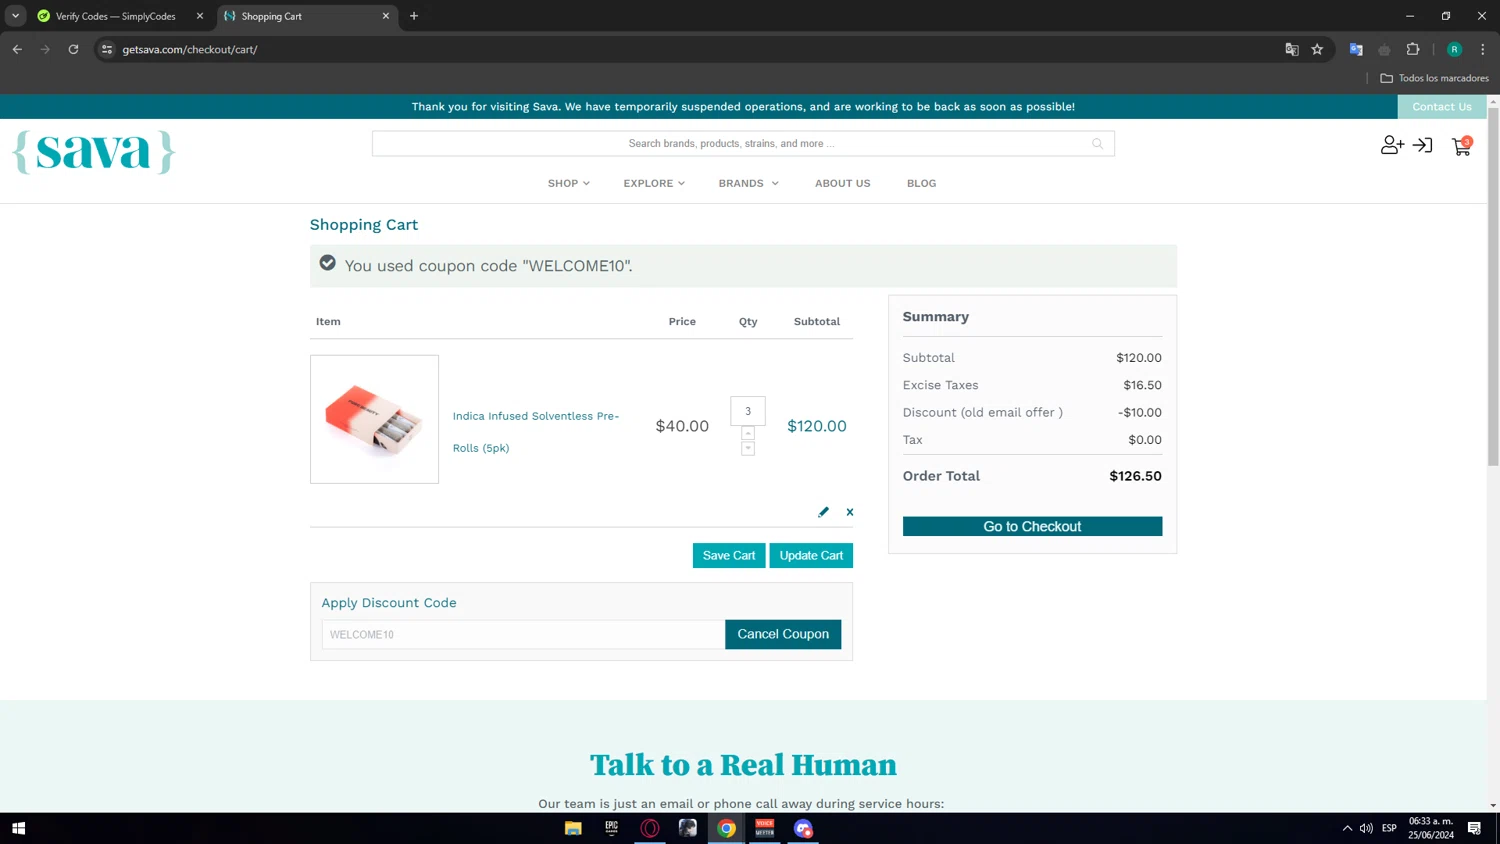Image resolution: width=1500 pixels, height=844 pixels.
Task: Expand the EXPLORE menu
Action: point(654,184)
